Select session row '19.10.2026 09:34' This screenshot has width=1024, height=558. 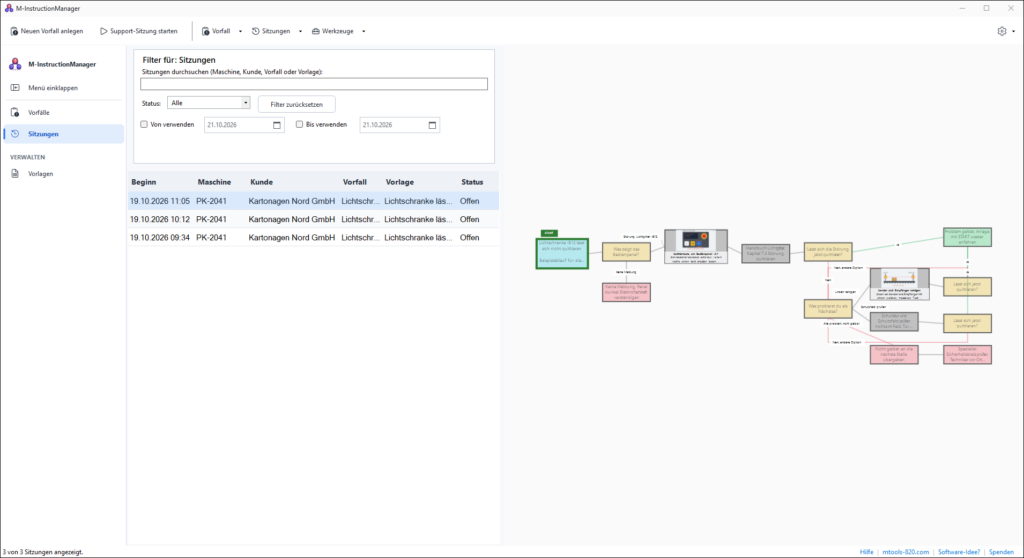coord(313,238)
